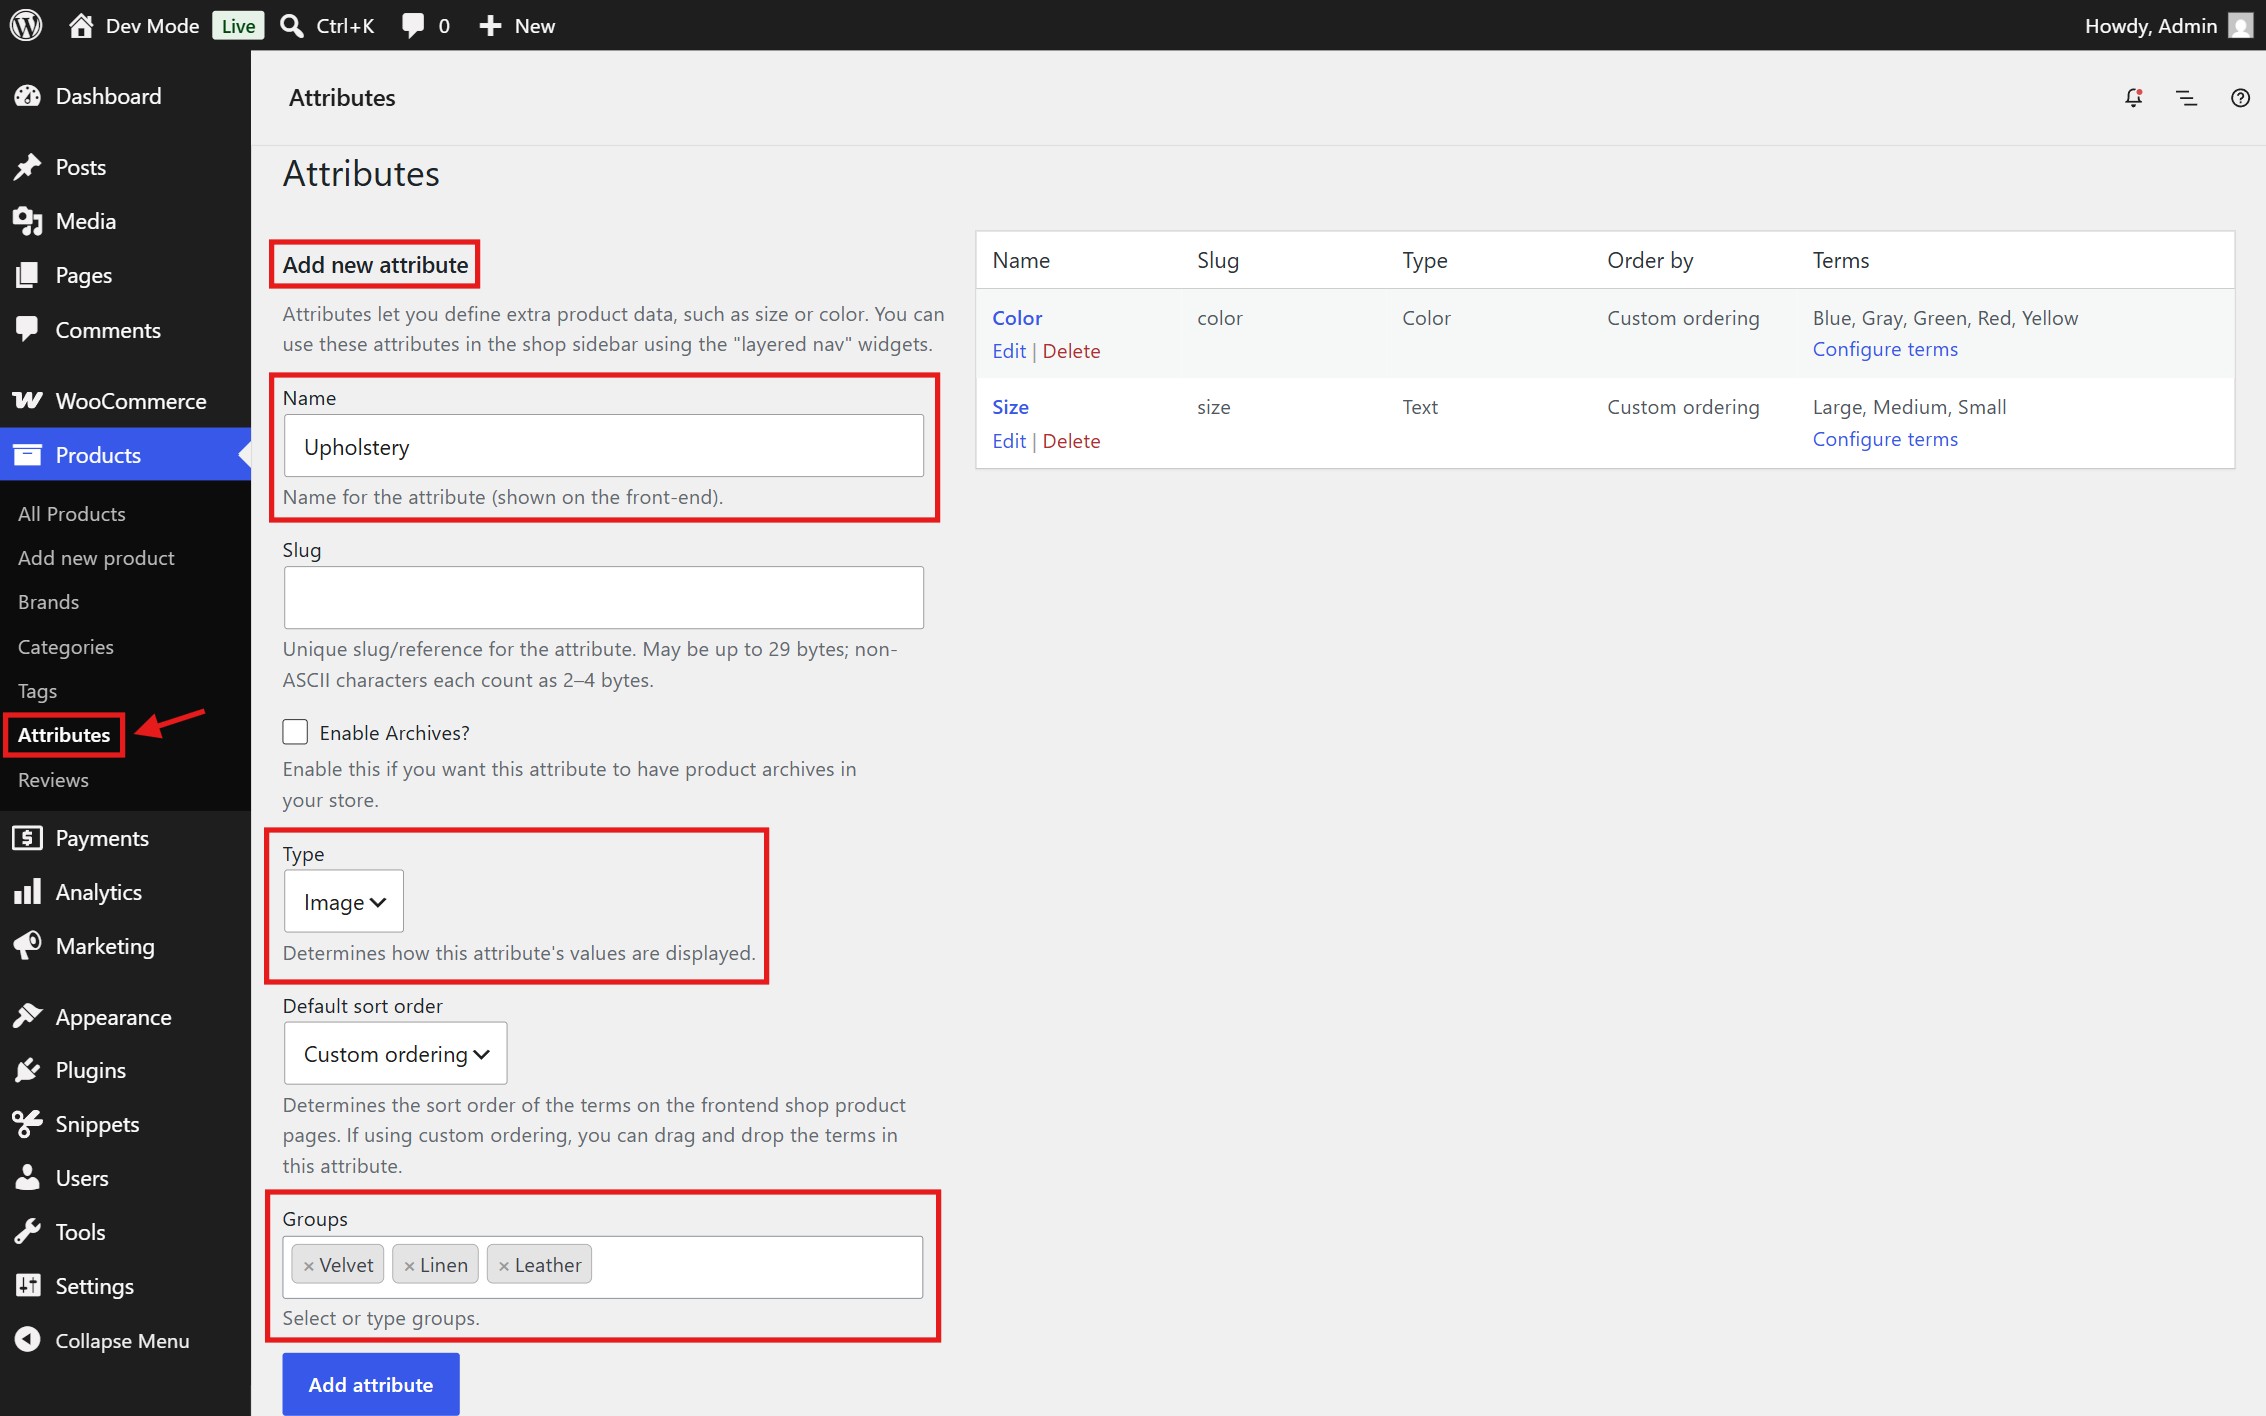
Task: Open Configure terms for Size
Action: click(x=1885, y=439)
